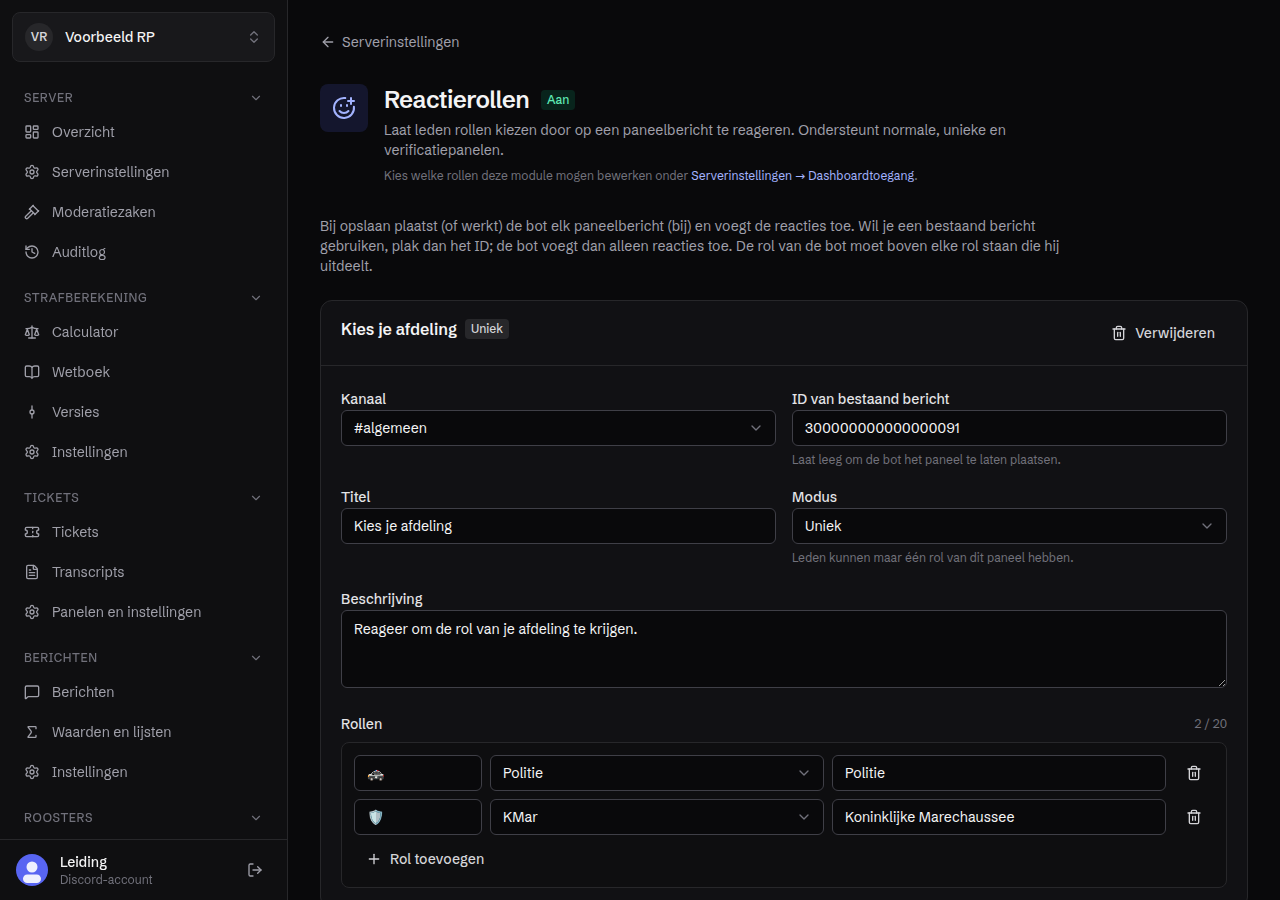Click the sigma icon for Waarden en lijsten

[x=32, y=732]
